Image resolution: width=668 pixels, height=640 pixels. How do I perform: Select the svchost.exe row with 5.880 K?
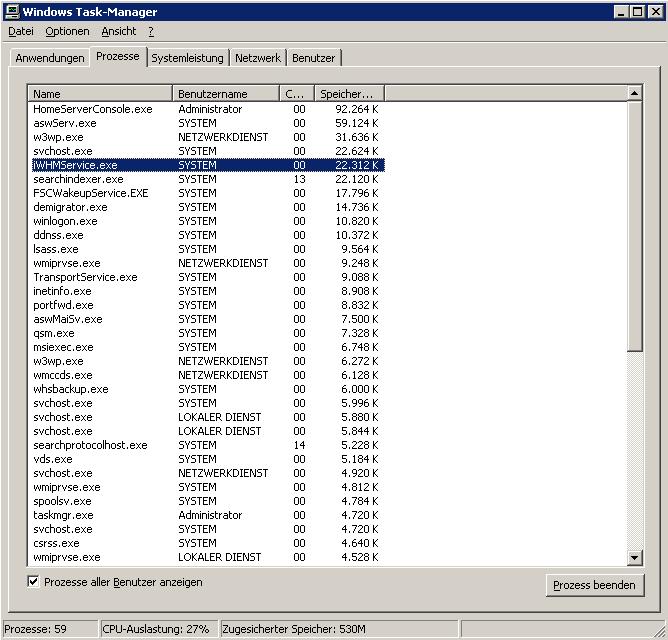tap(208, 417)
